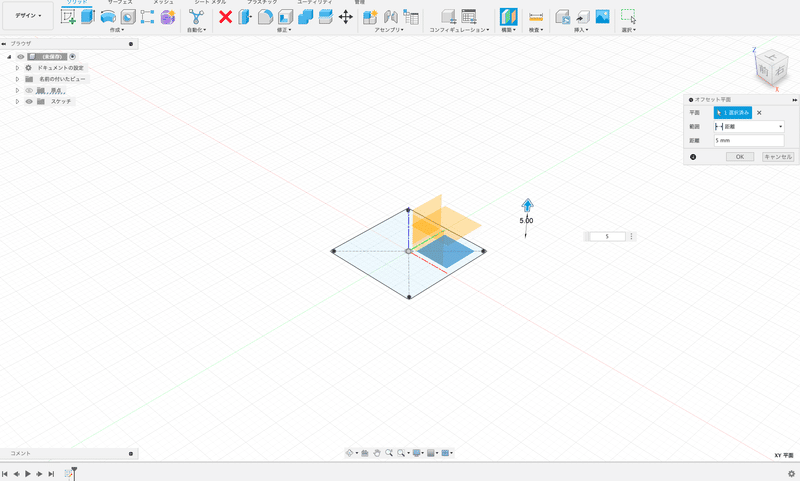Image resolution: width=800 pixels, height=481 pixels.
Task: Activate the root component radio button
Action: click(x=72, y=57)
